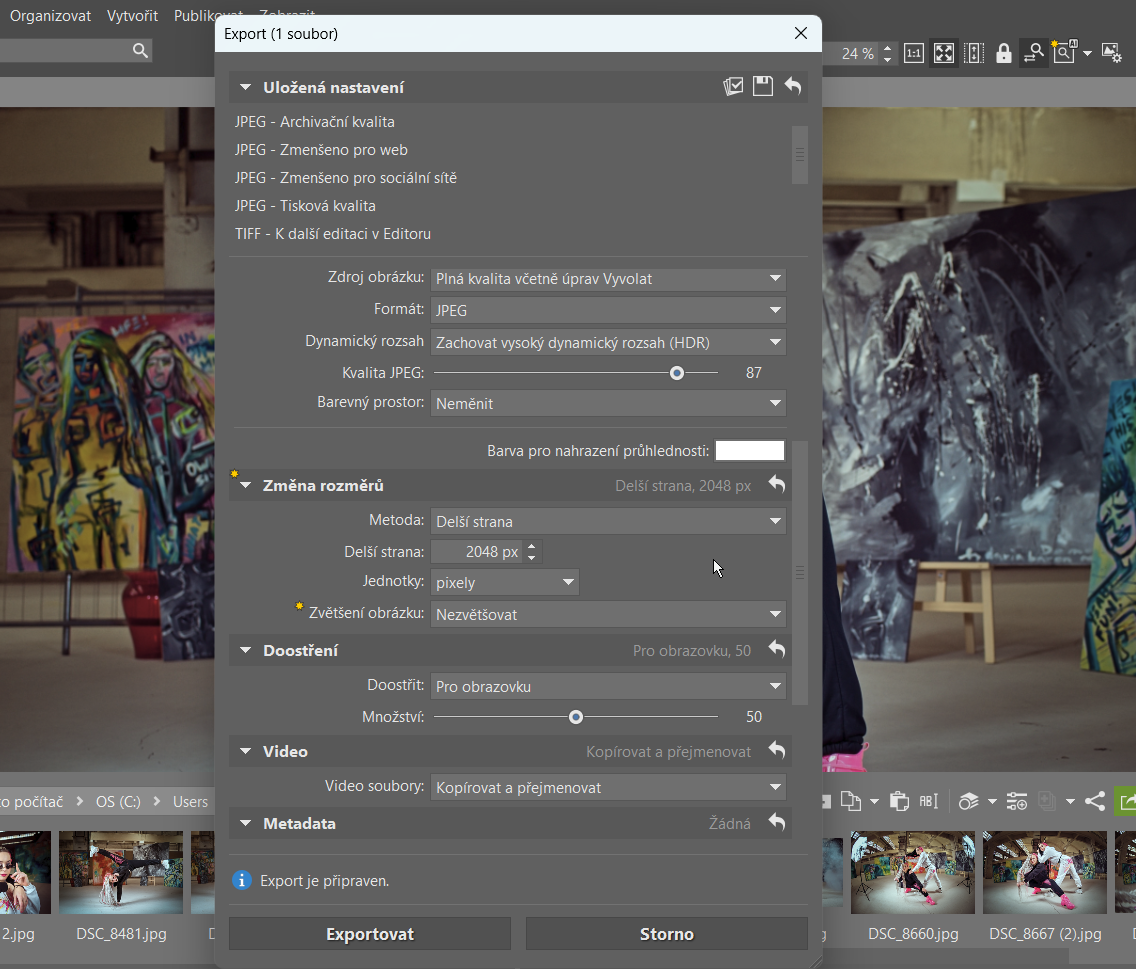Screen dimensions: 1136x969
Task: Click the white transparency replacement color swatch
Action: [749, 451]
